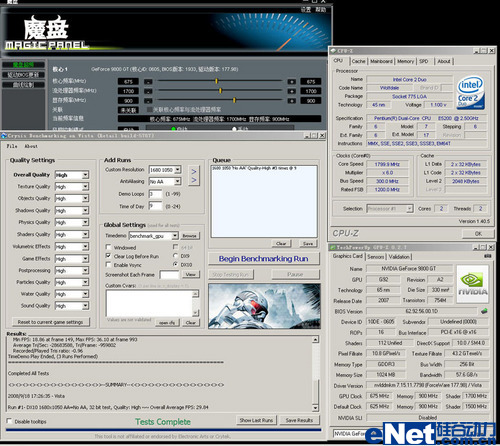Viewport: 500px width, 446px height.
Task: Decrease shader clock with minus button
Action: tap(148, 91)
